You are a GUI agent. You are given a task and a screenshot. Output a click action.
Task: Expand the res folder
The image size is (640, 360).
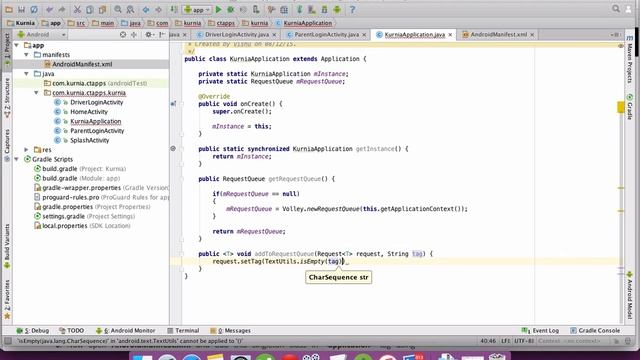click(x=27, y=150)
